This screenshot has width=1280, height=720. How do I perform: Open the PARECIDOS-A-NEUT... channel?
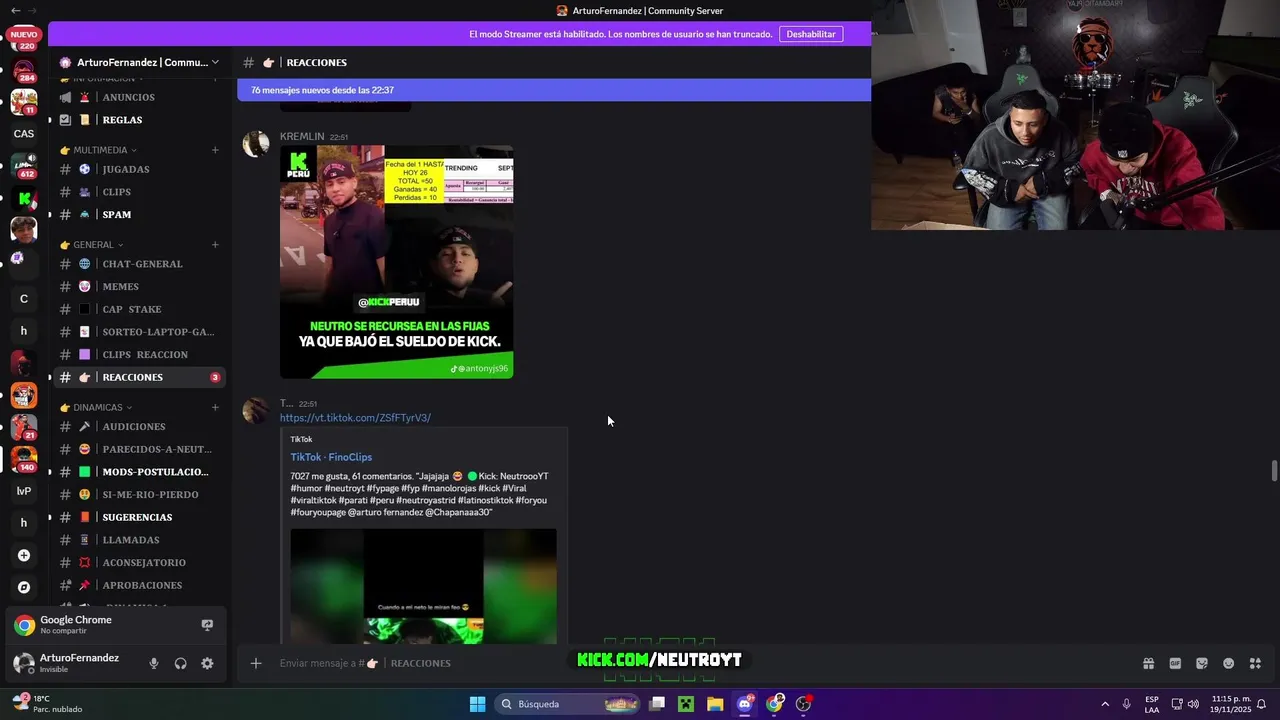click(x=140, y=449)
